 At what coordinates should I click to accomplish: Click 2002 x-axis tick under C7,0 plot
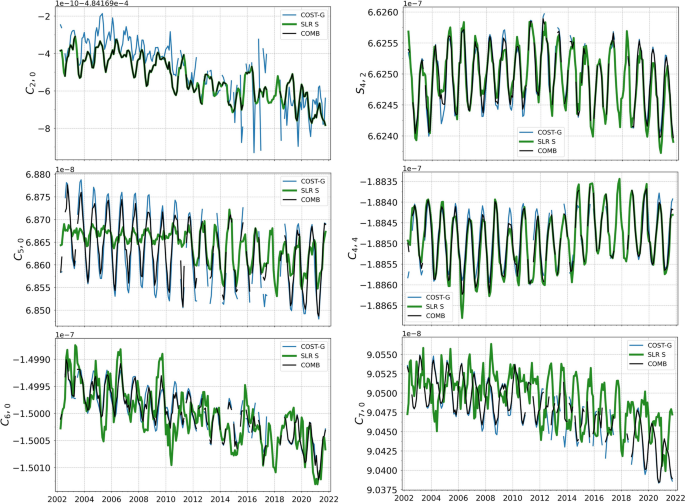(404, 498)
